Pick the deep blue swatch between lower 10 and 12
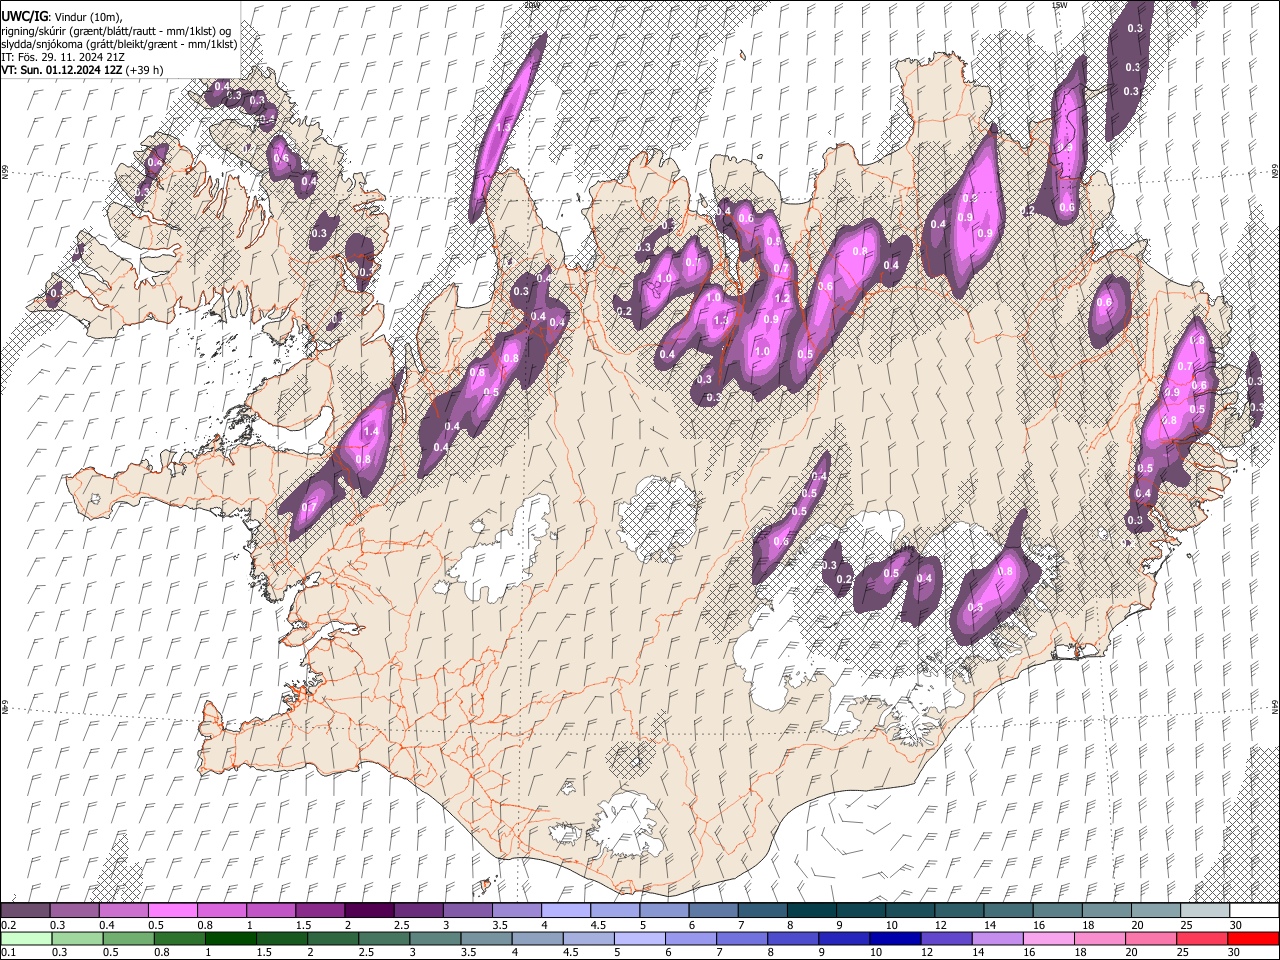1280x960 pixels. pyautogui.click(x=895, y=939)
